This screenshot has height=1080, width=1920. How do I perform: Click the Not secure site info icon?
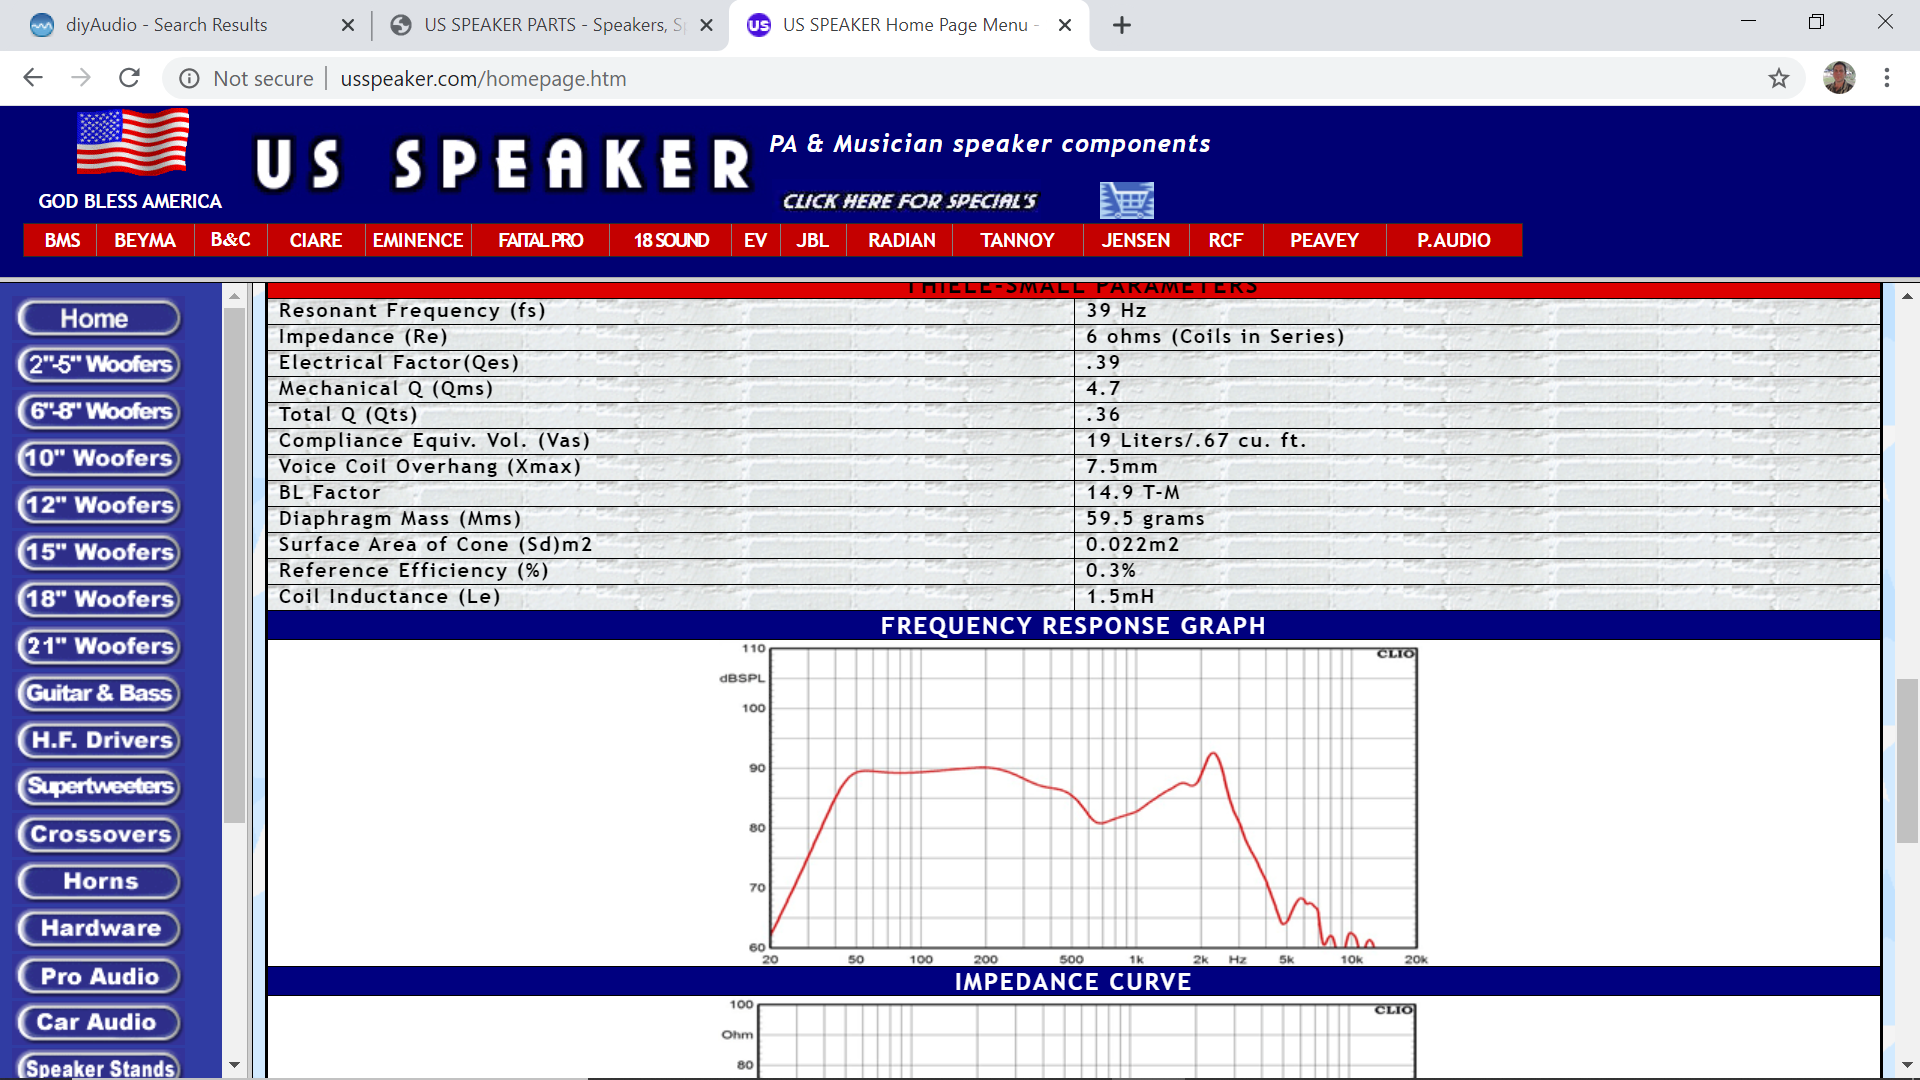click(189, 78)
